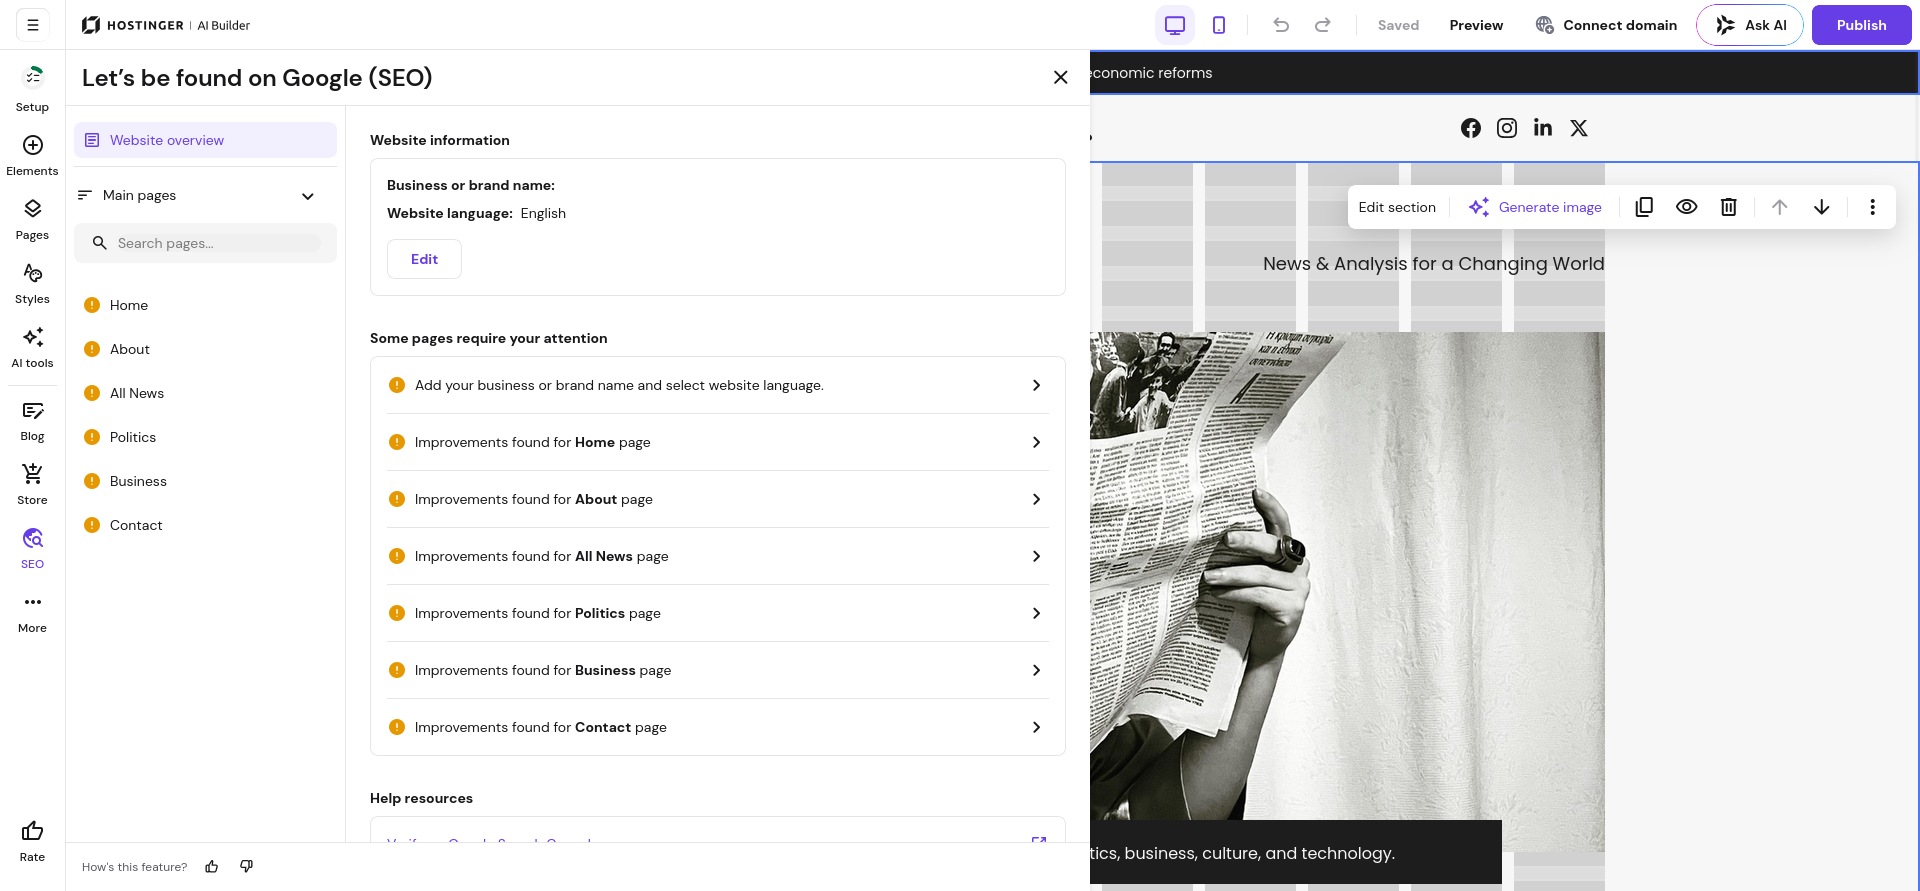Viewport: 1920px width, 891px height.
Task: Expand improvements for Politics page
Action: tap(718, 613)
